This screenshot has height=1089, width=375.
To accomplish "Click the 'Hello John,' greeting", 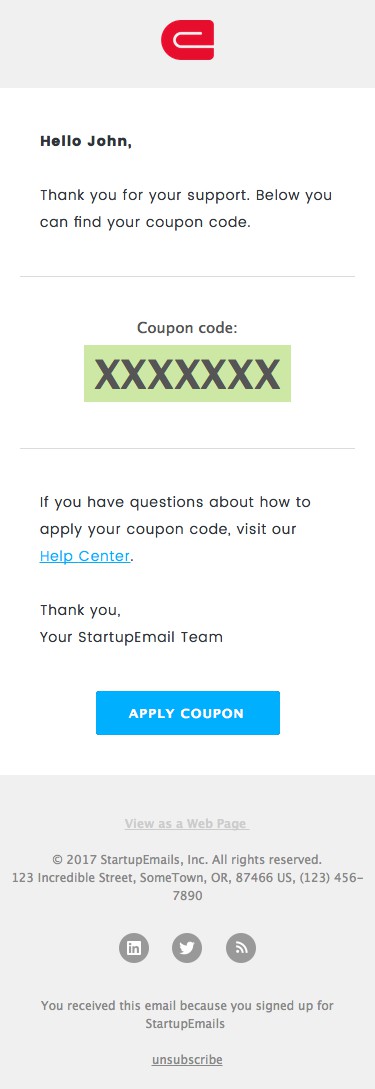I will [86, 142].
